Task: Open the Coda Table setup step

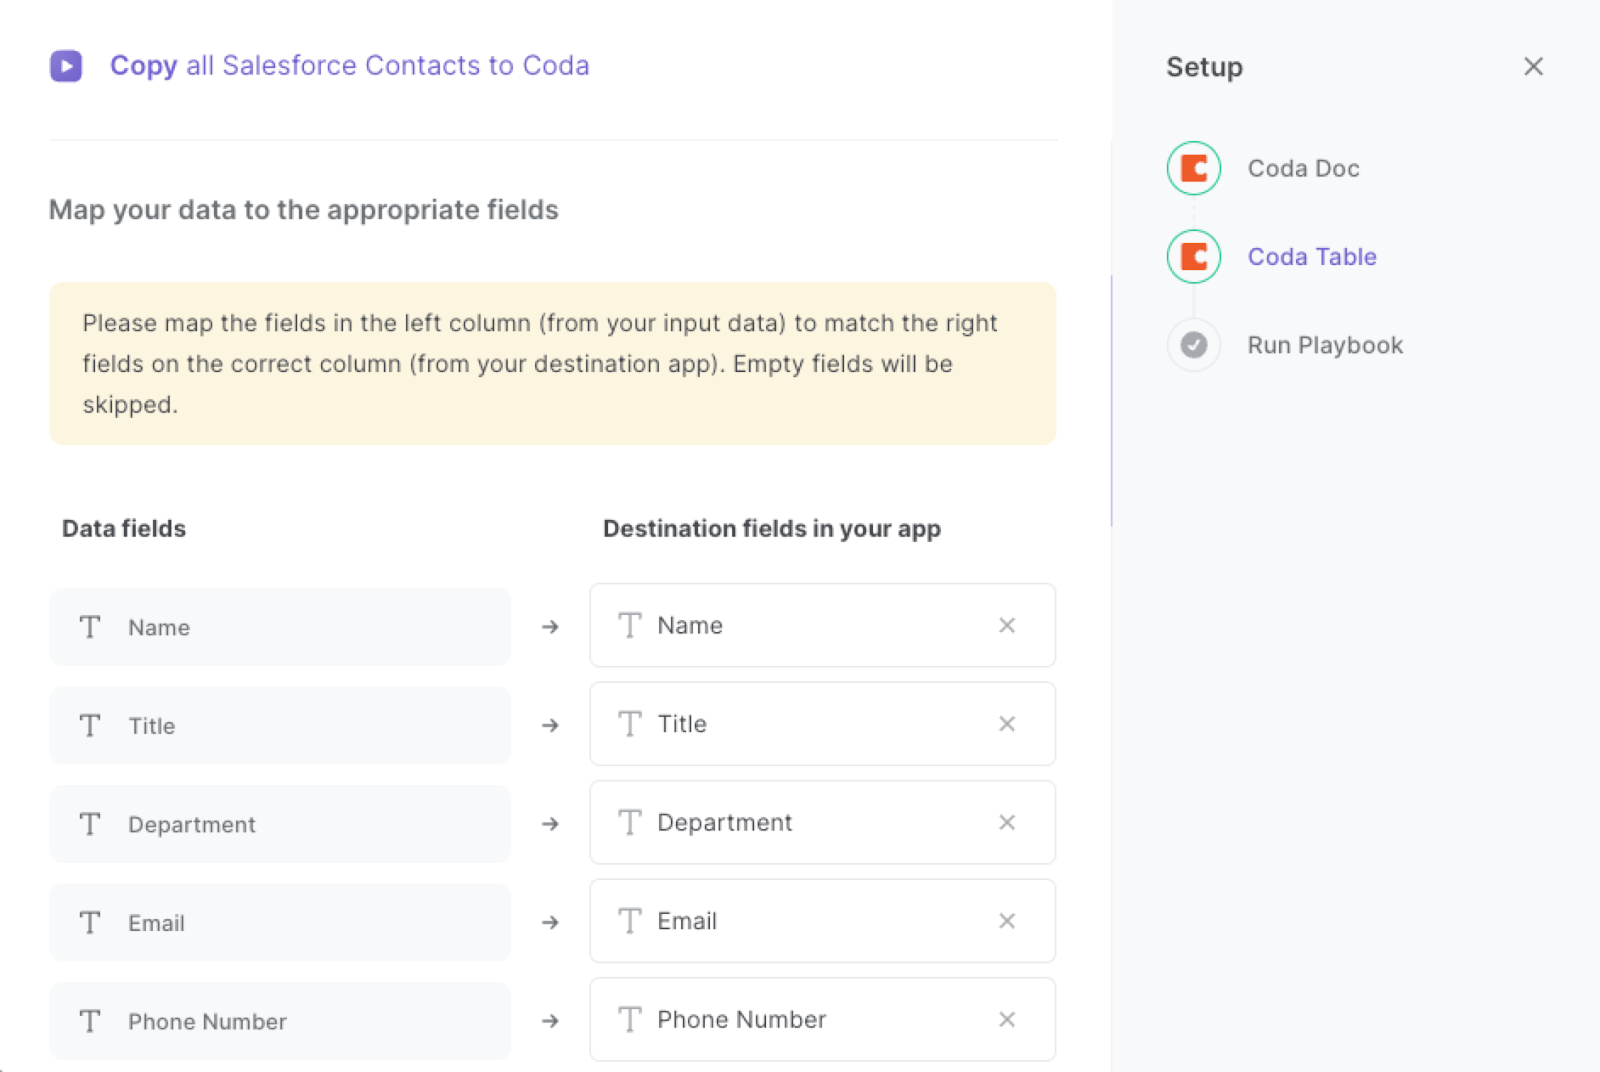Action: pyautogui.click(x=1312, y=257)
